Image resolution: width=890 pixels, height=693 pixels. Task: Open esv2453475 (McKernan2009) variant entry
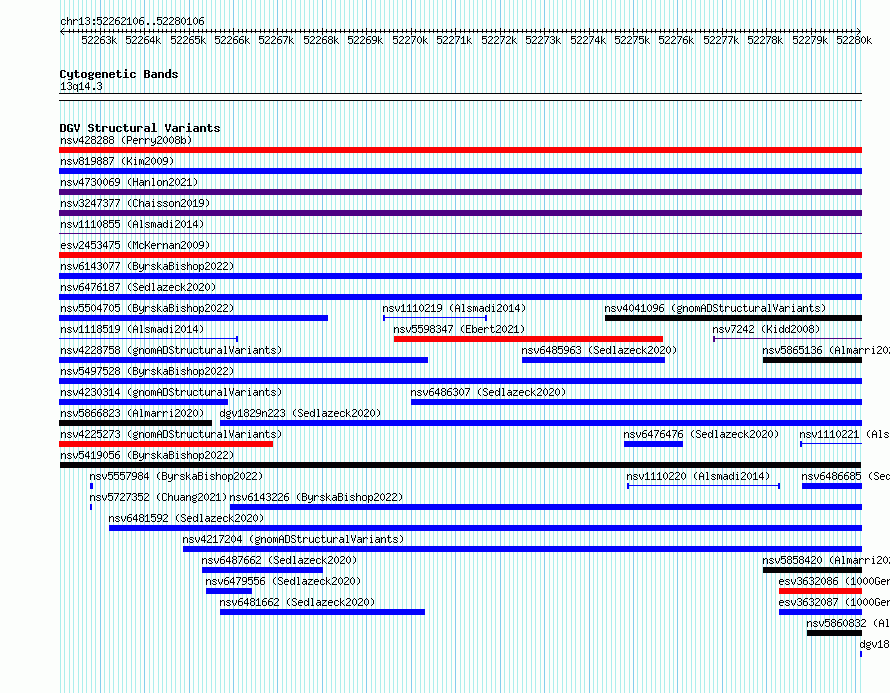(x=135, y=245)
